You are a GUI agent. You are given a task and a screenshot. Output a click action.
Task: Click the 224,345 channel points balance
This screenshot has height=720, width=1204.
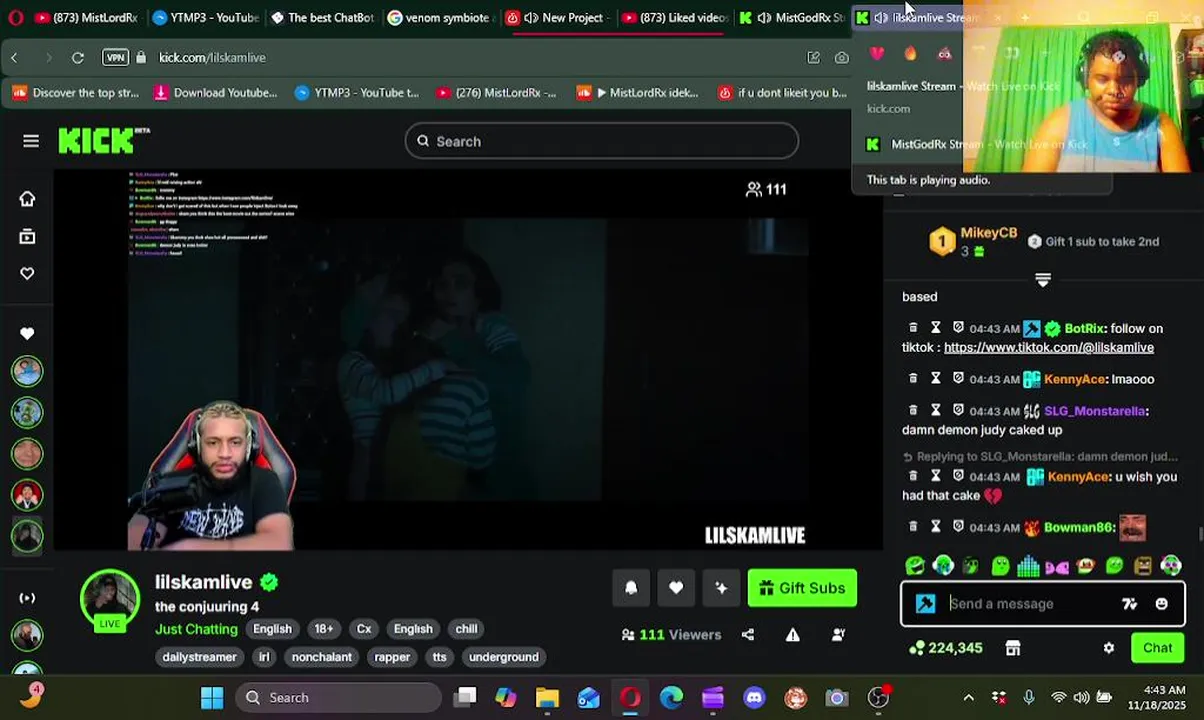click(946, 648)
